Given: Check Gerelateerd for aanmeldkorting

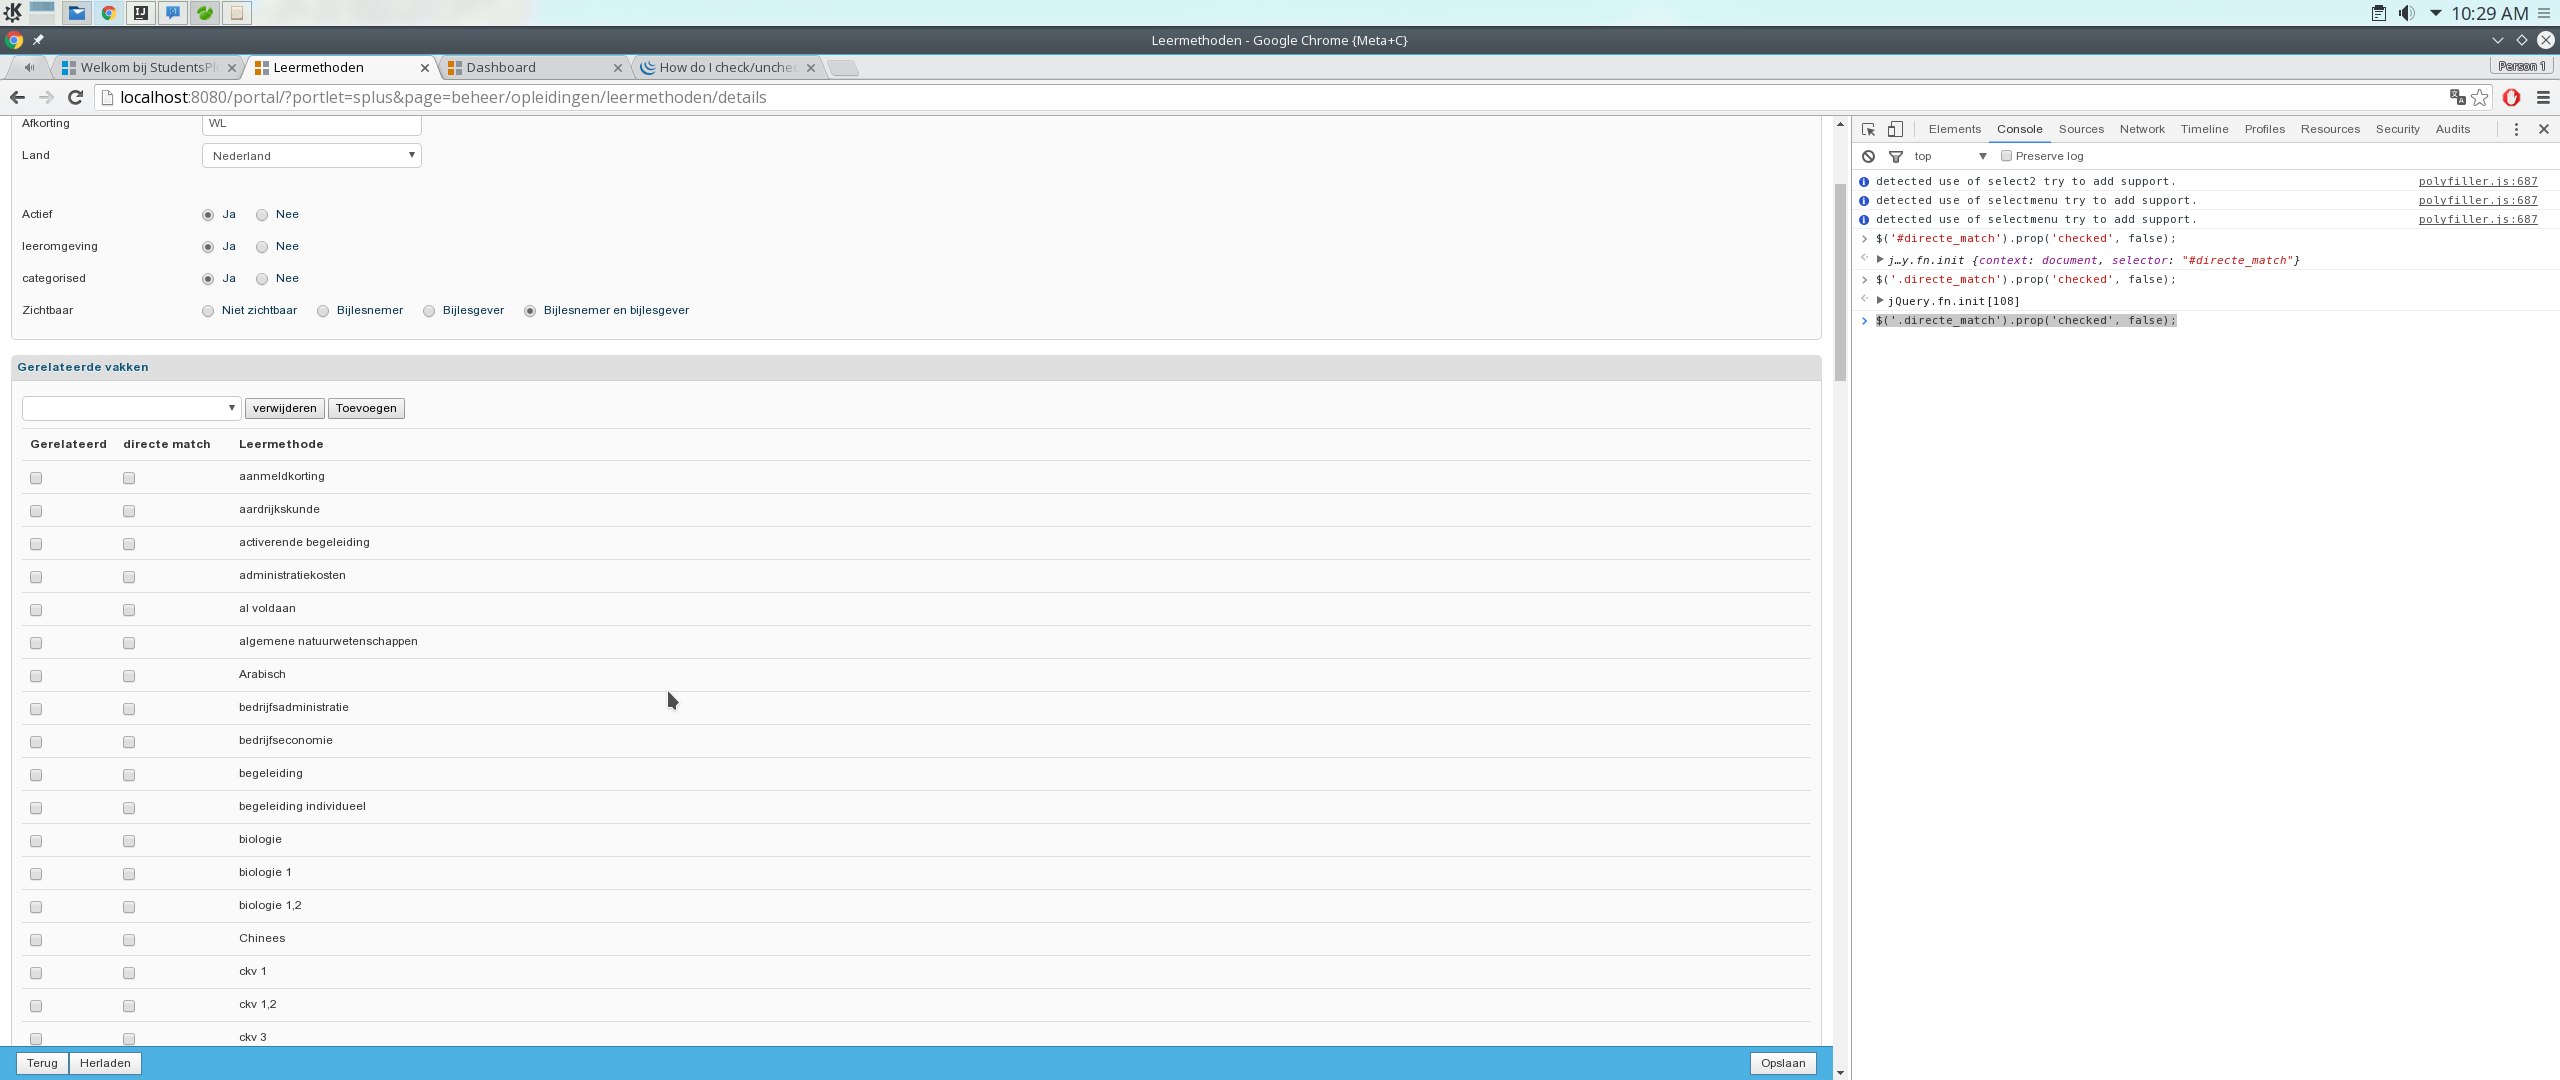Looking at the screenshot, I should 36,478.
